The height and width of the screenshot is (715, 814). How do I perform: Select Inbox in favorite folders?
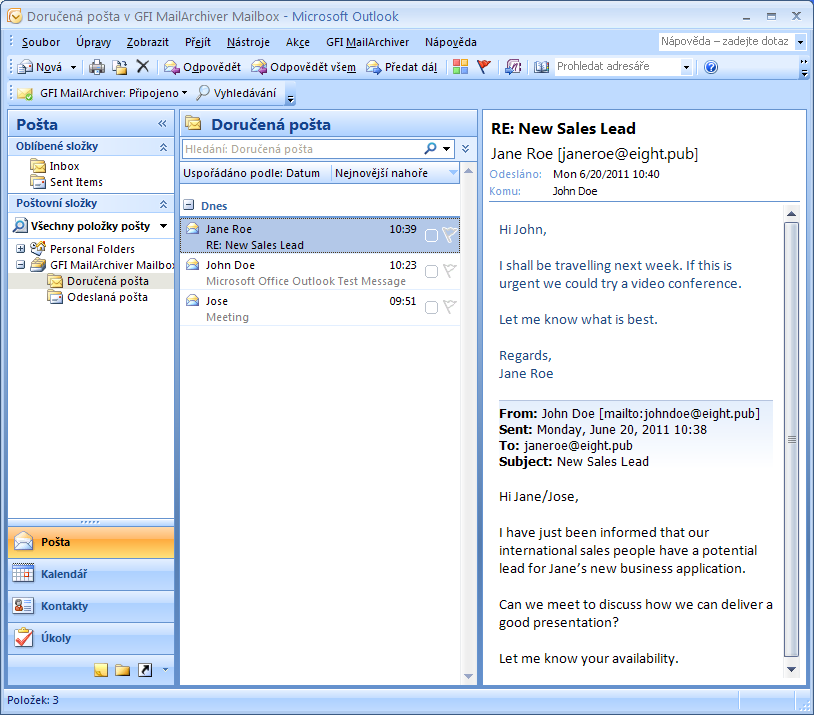[x=64, y=166]
